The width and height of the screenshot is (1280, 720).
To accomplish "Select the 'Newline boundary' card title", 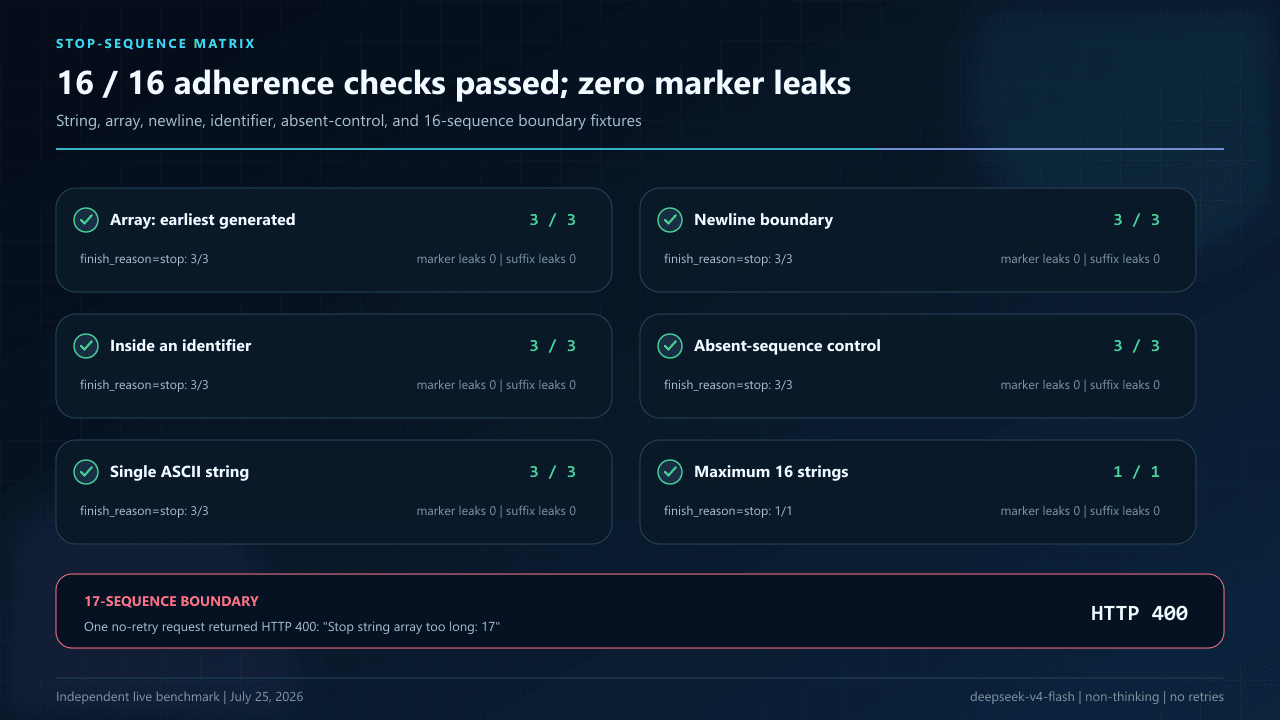I will tap(763, 220).
